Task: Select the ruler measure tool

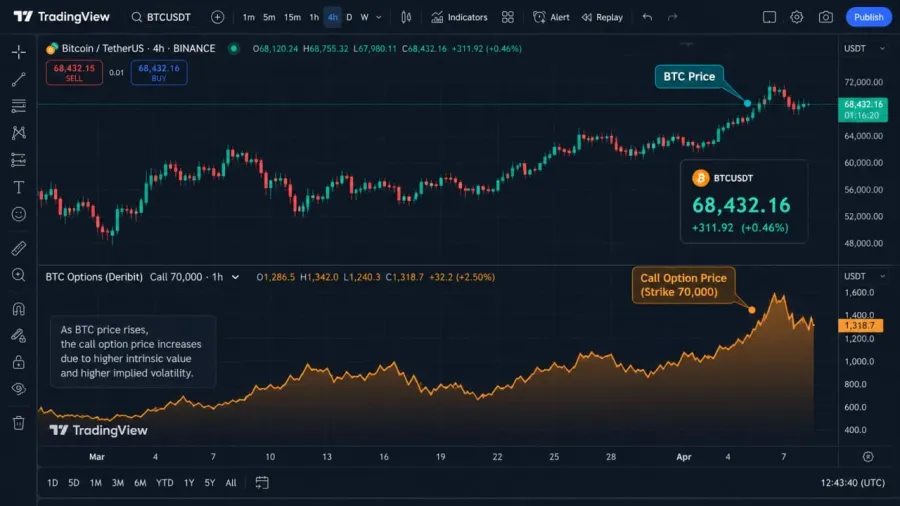Action: (x=18, y=248)
